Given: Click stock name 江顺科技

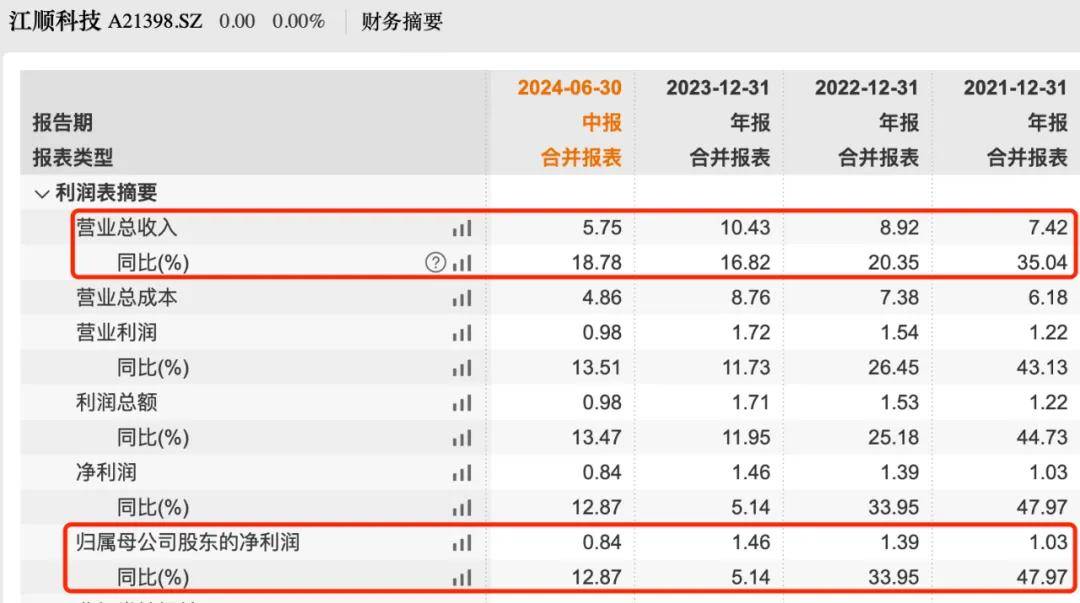Looking at the screenshot, I should 55,21.
